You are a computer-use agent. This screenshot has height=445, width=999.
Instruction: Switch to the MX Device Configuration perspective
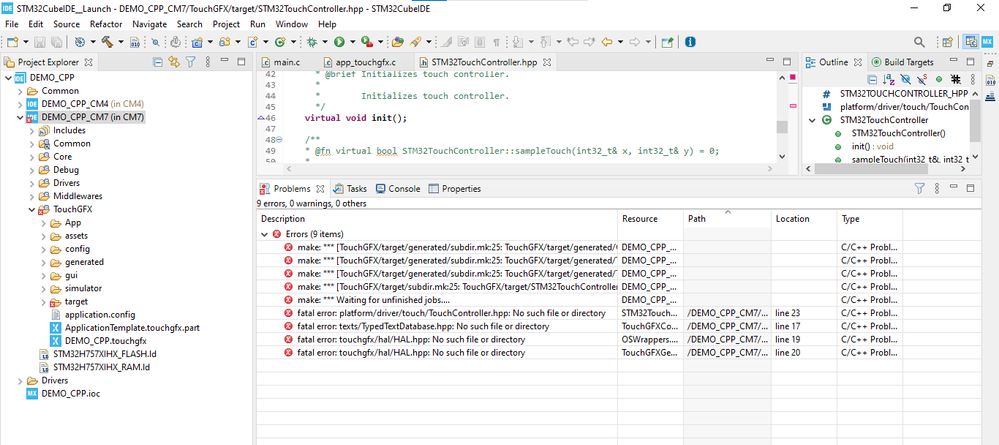[x=987, y=42]
